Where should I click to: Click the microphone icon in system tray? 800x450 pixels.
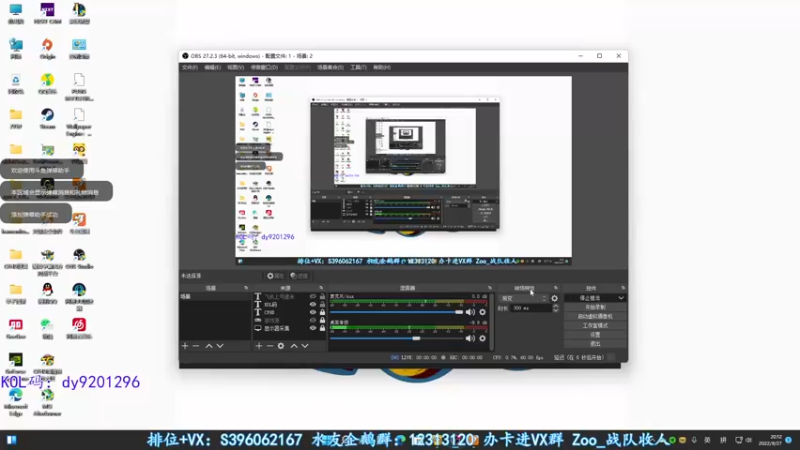pyautogui.click(x=694, y=440)
